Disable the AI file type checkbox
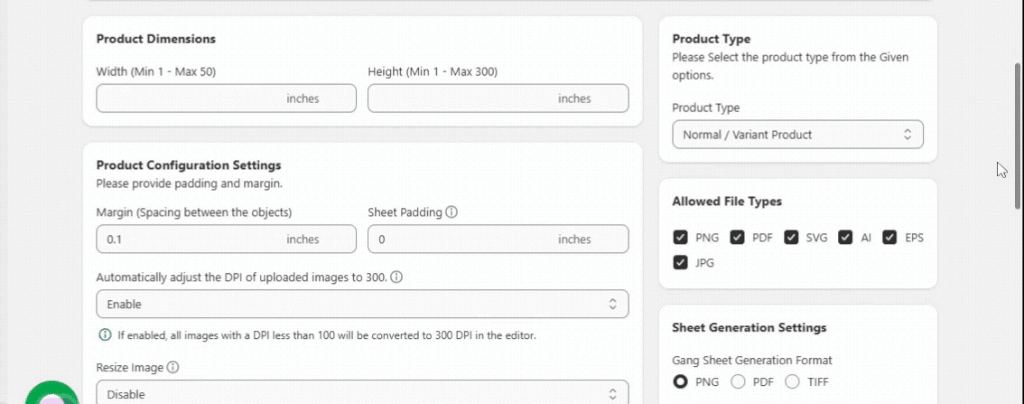Screen dimensions: 1024x404 click(846, 238)
